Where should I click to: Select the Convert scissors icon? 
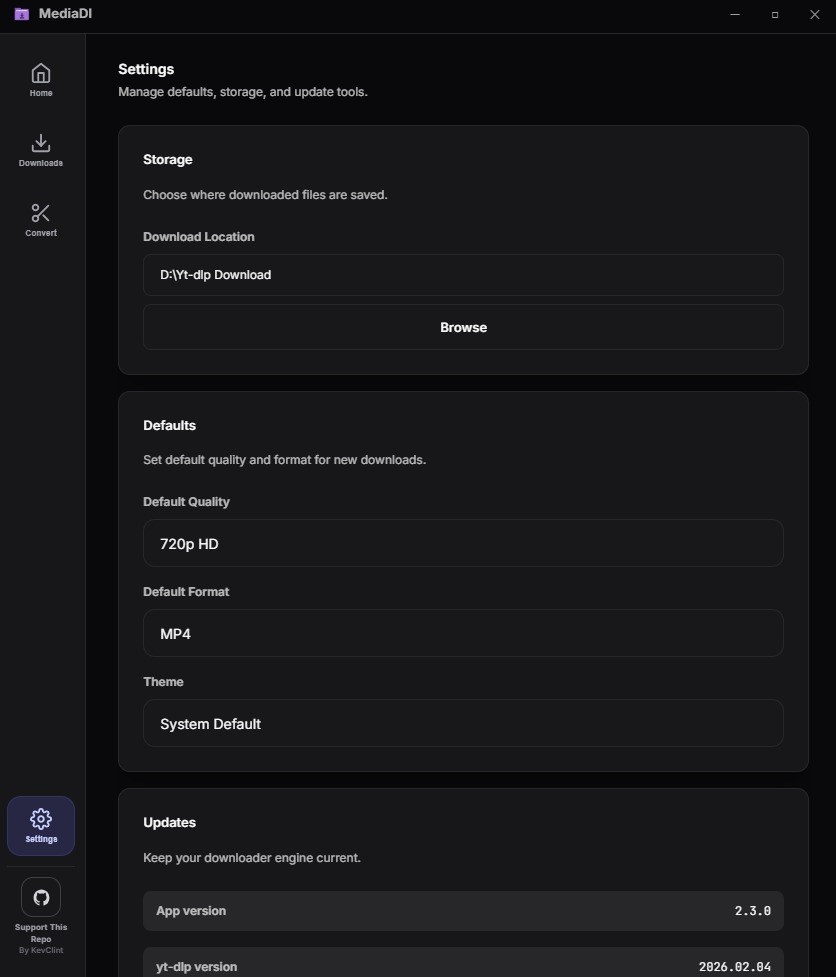tap(40, 213)
